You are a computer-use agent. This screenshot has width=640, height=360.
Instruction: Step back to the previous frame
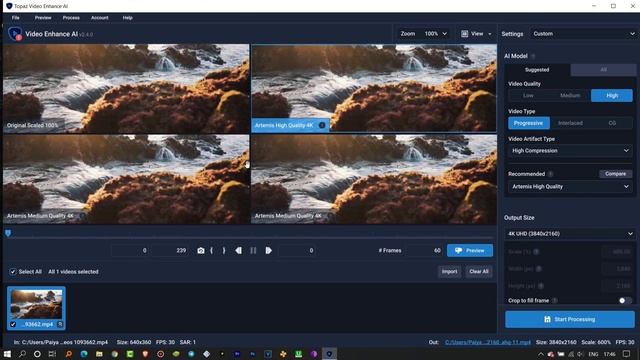click(x=238, y=251)
